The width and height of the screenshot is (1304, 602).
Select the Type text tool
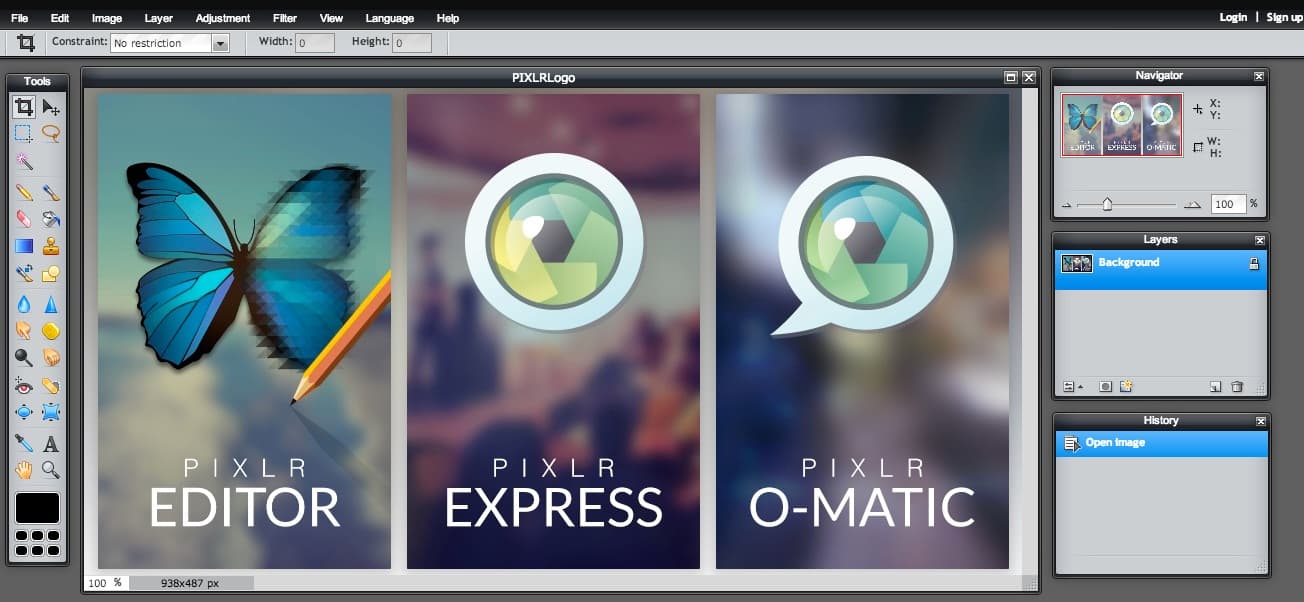click(51, 443)
